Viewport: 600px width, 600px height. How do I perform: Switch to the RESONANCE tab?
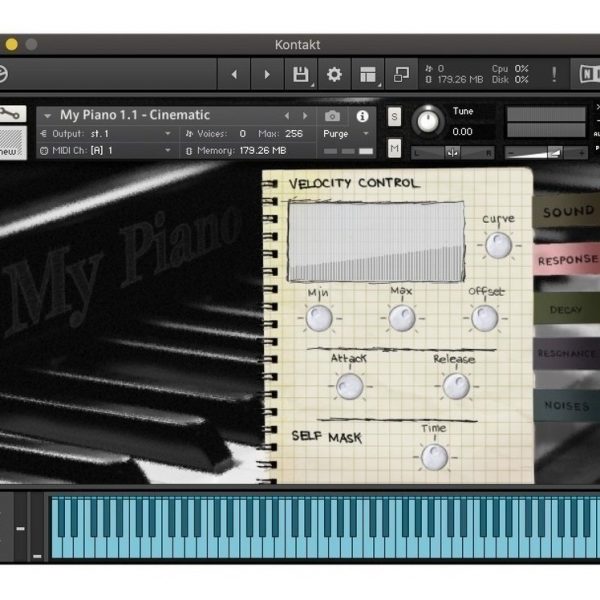(566, 353)
